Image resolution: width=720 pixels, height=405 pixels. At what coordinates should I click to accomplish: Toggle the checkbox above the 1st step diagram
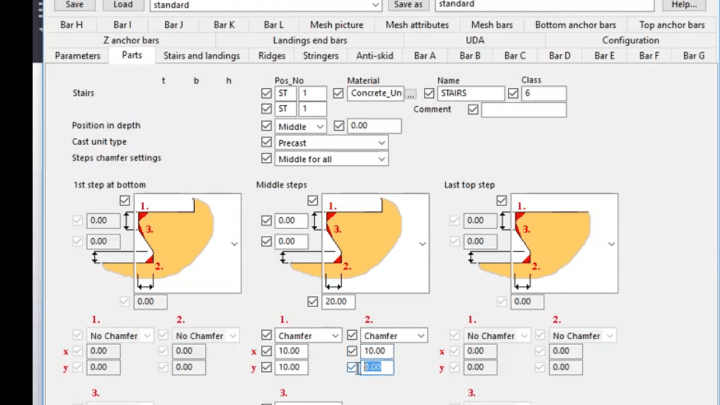pos(124,201)
